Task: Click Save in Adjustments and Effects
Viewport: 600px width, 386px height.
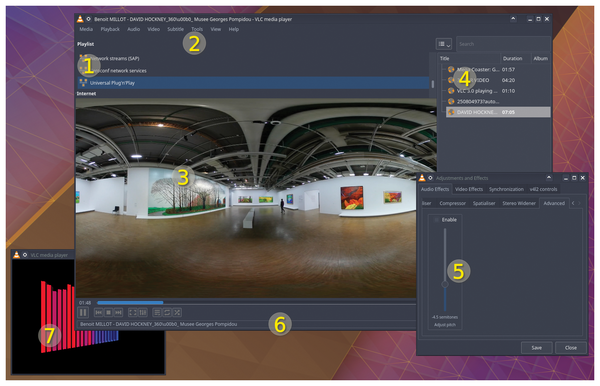Action: [536, 348]
